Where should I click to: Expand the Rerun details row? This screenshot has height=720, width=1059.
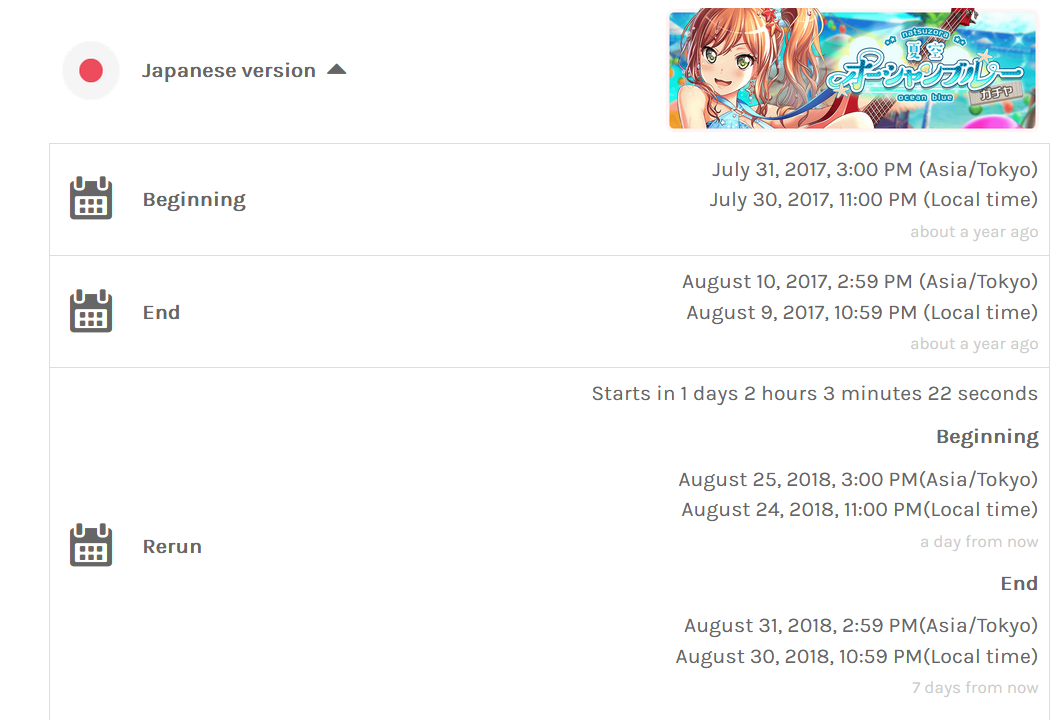[172, 546]
